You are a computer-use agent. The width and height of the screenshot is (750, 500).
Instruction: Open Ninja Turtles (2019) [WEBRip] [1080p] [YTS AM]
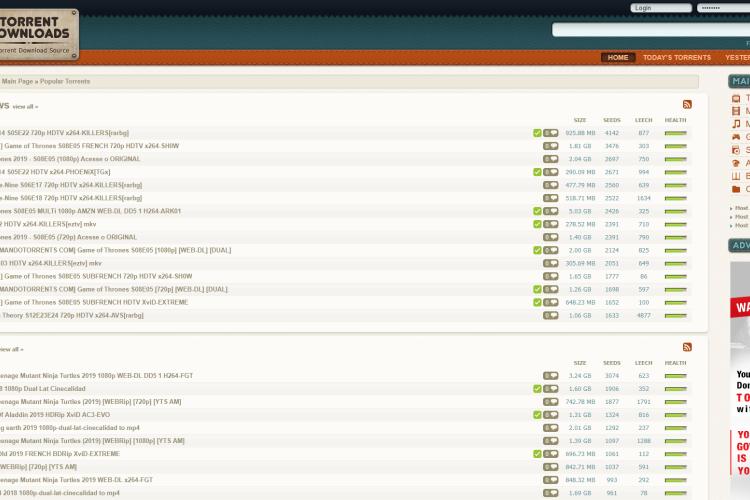pos(92,441)
